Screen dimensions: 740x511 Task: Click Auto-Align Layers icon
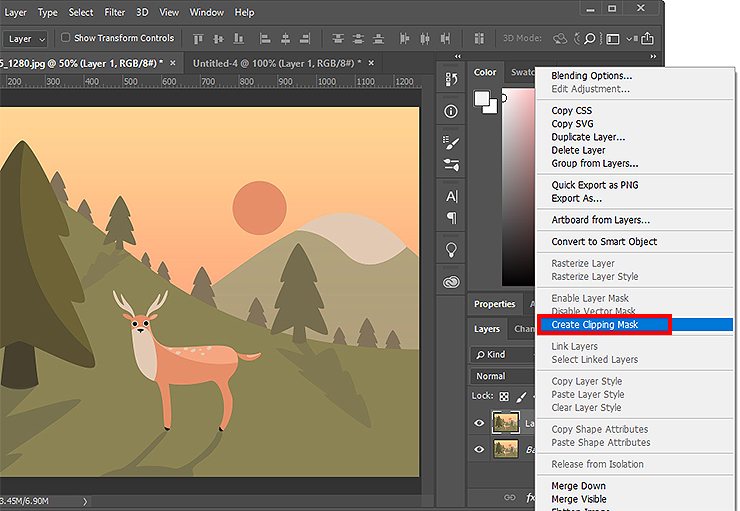(479, 39)
